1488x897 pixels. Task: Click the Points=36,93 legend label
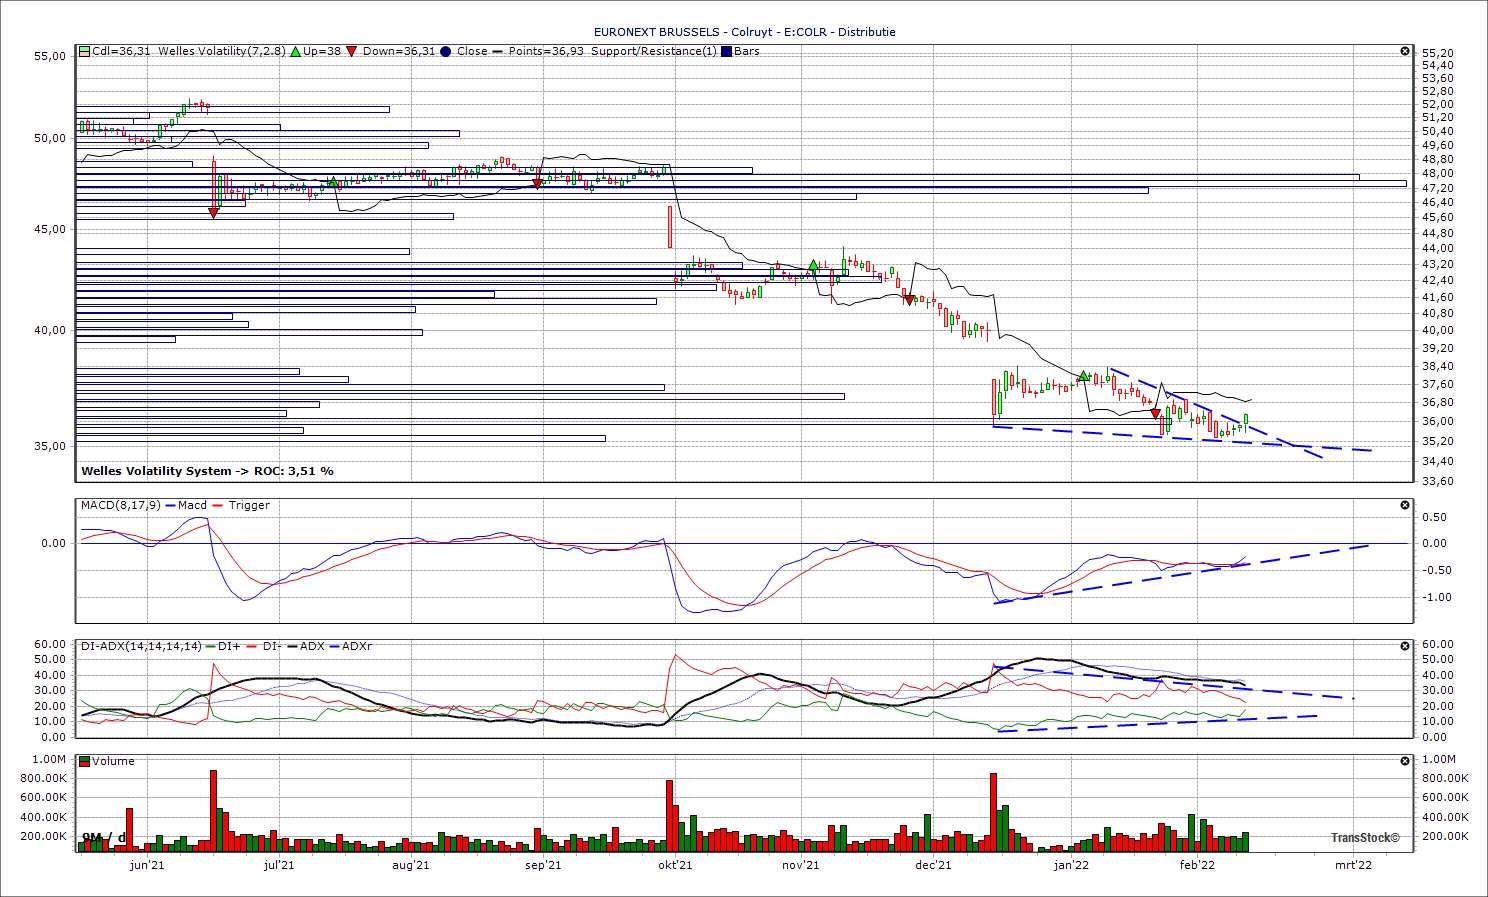[546, 51]
